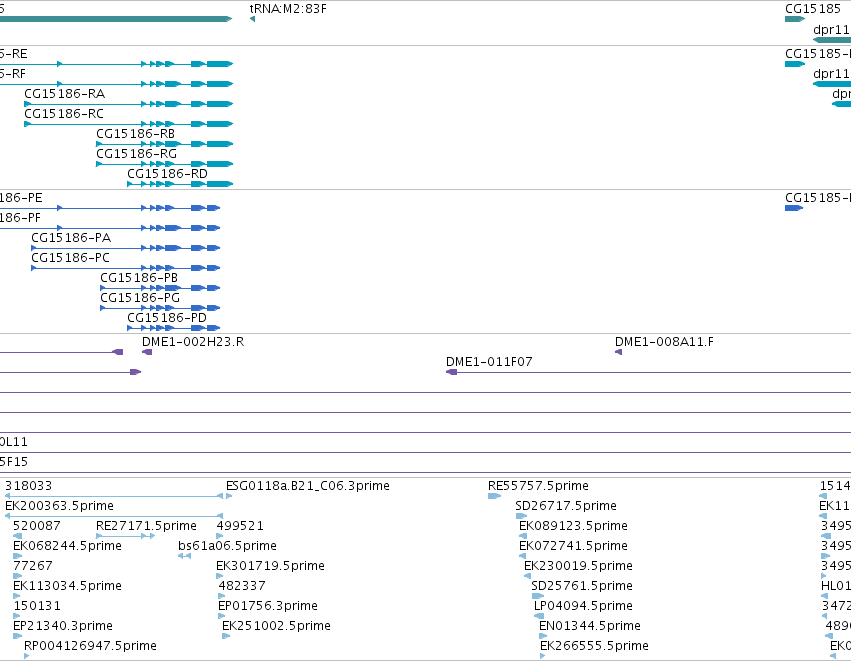Select the ESG0118a.B21_C06.3prime EST label
Image resolution: width=851 pixels, height=661 pixels.
(x=308, y=486)
